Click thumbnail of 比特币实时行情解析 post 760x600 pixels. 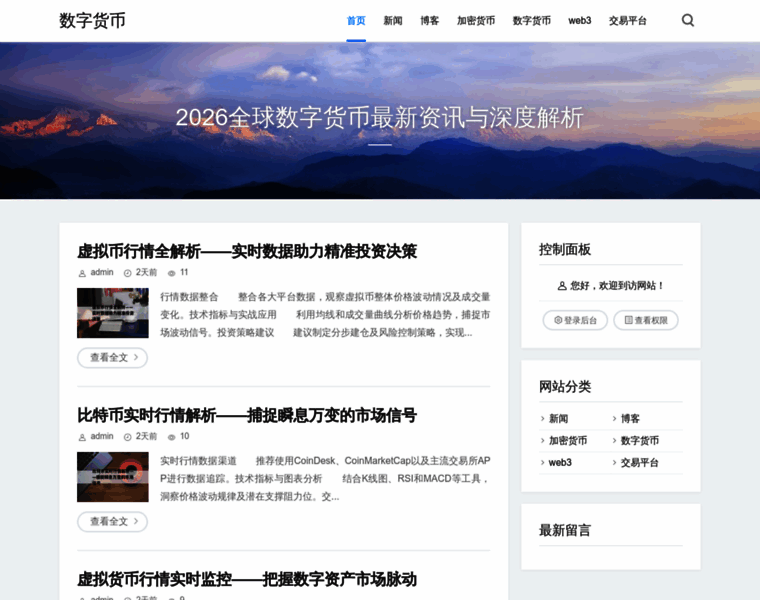[113, 477]
